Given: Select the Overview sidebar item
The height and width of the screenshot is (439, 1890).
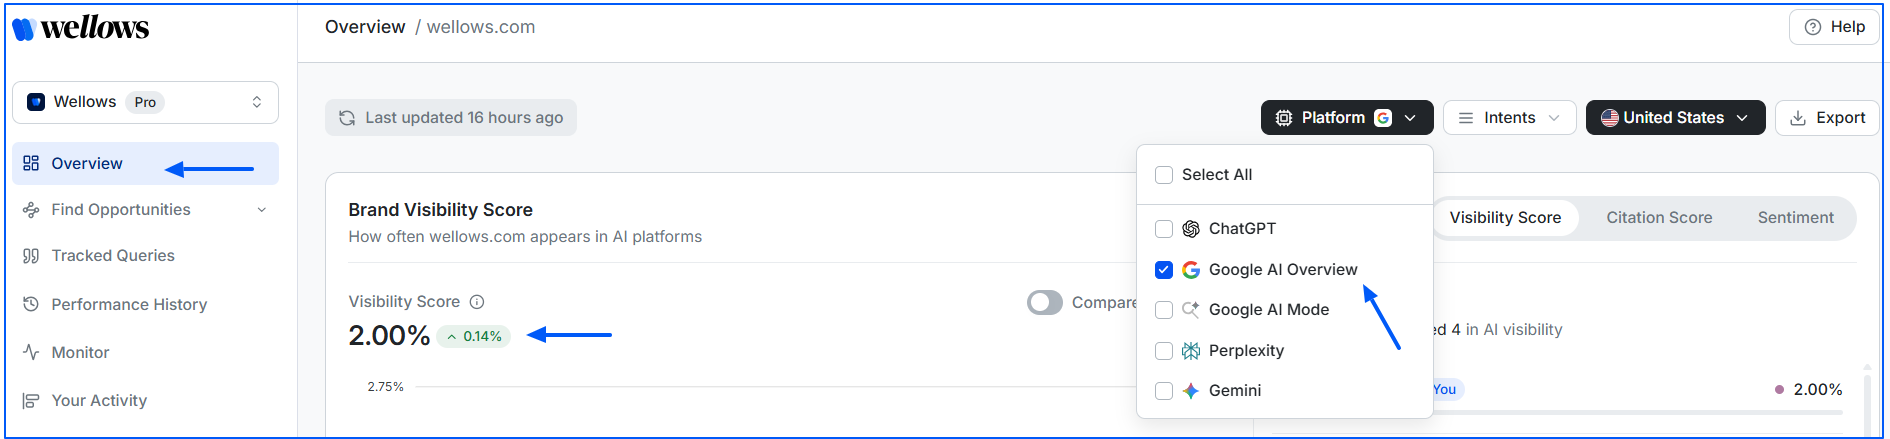Looking at the screenshot, I should [87, 164].
